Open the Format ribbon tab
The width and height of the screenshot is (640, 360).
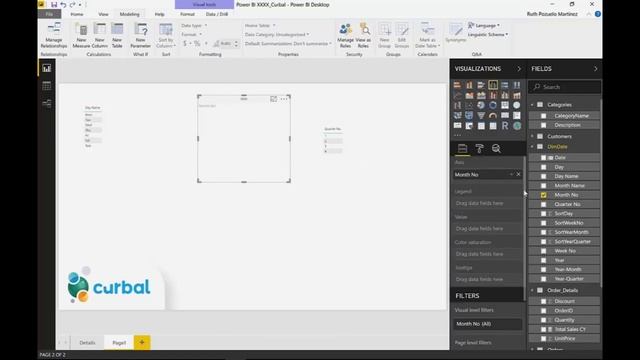187,14
